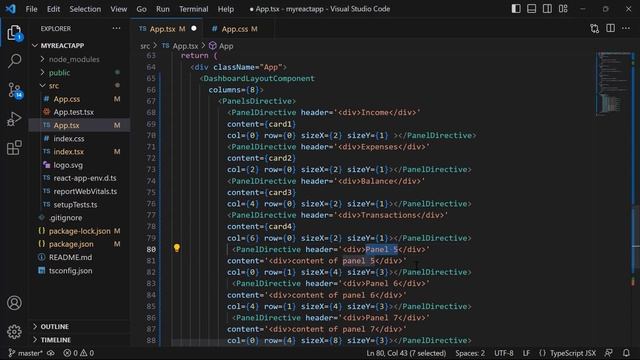
Task: Toggle the secondary side bar
Action: 547,9
